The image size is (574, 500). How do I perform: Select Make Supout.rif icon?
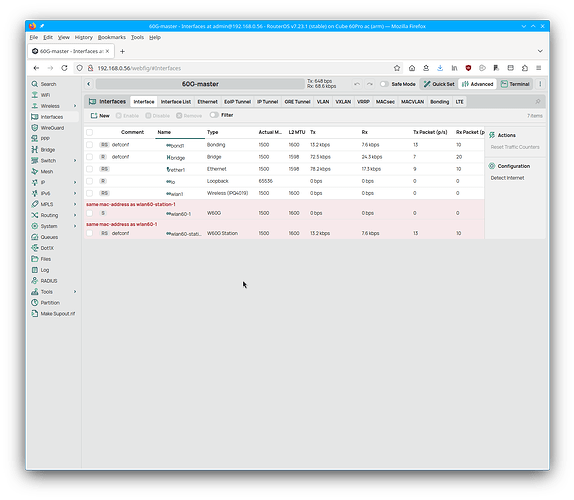[35, 314]
